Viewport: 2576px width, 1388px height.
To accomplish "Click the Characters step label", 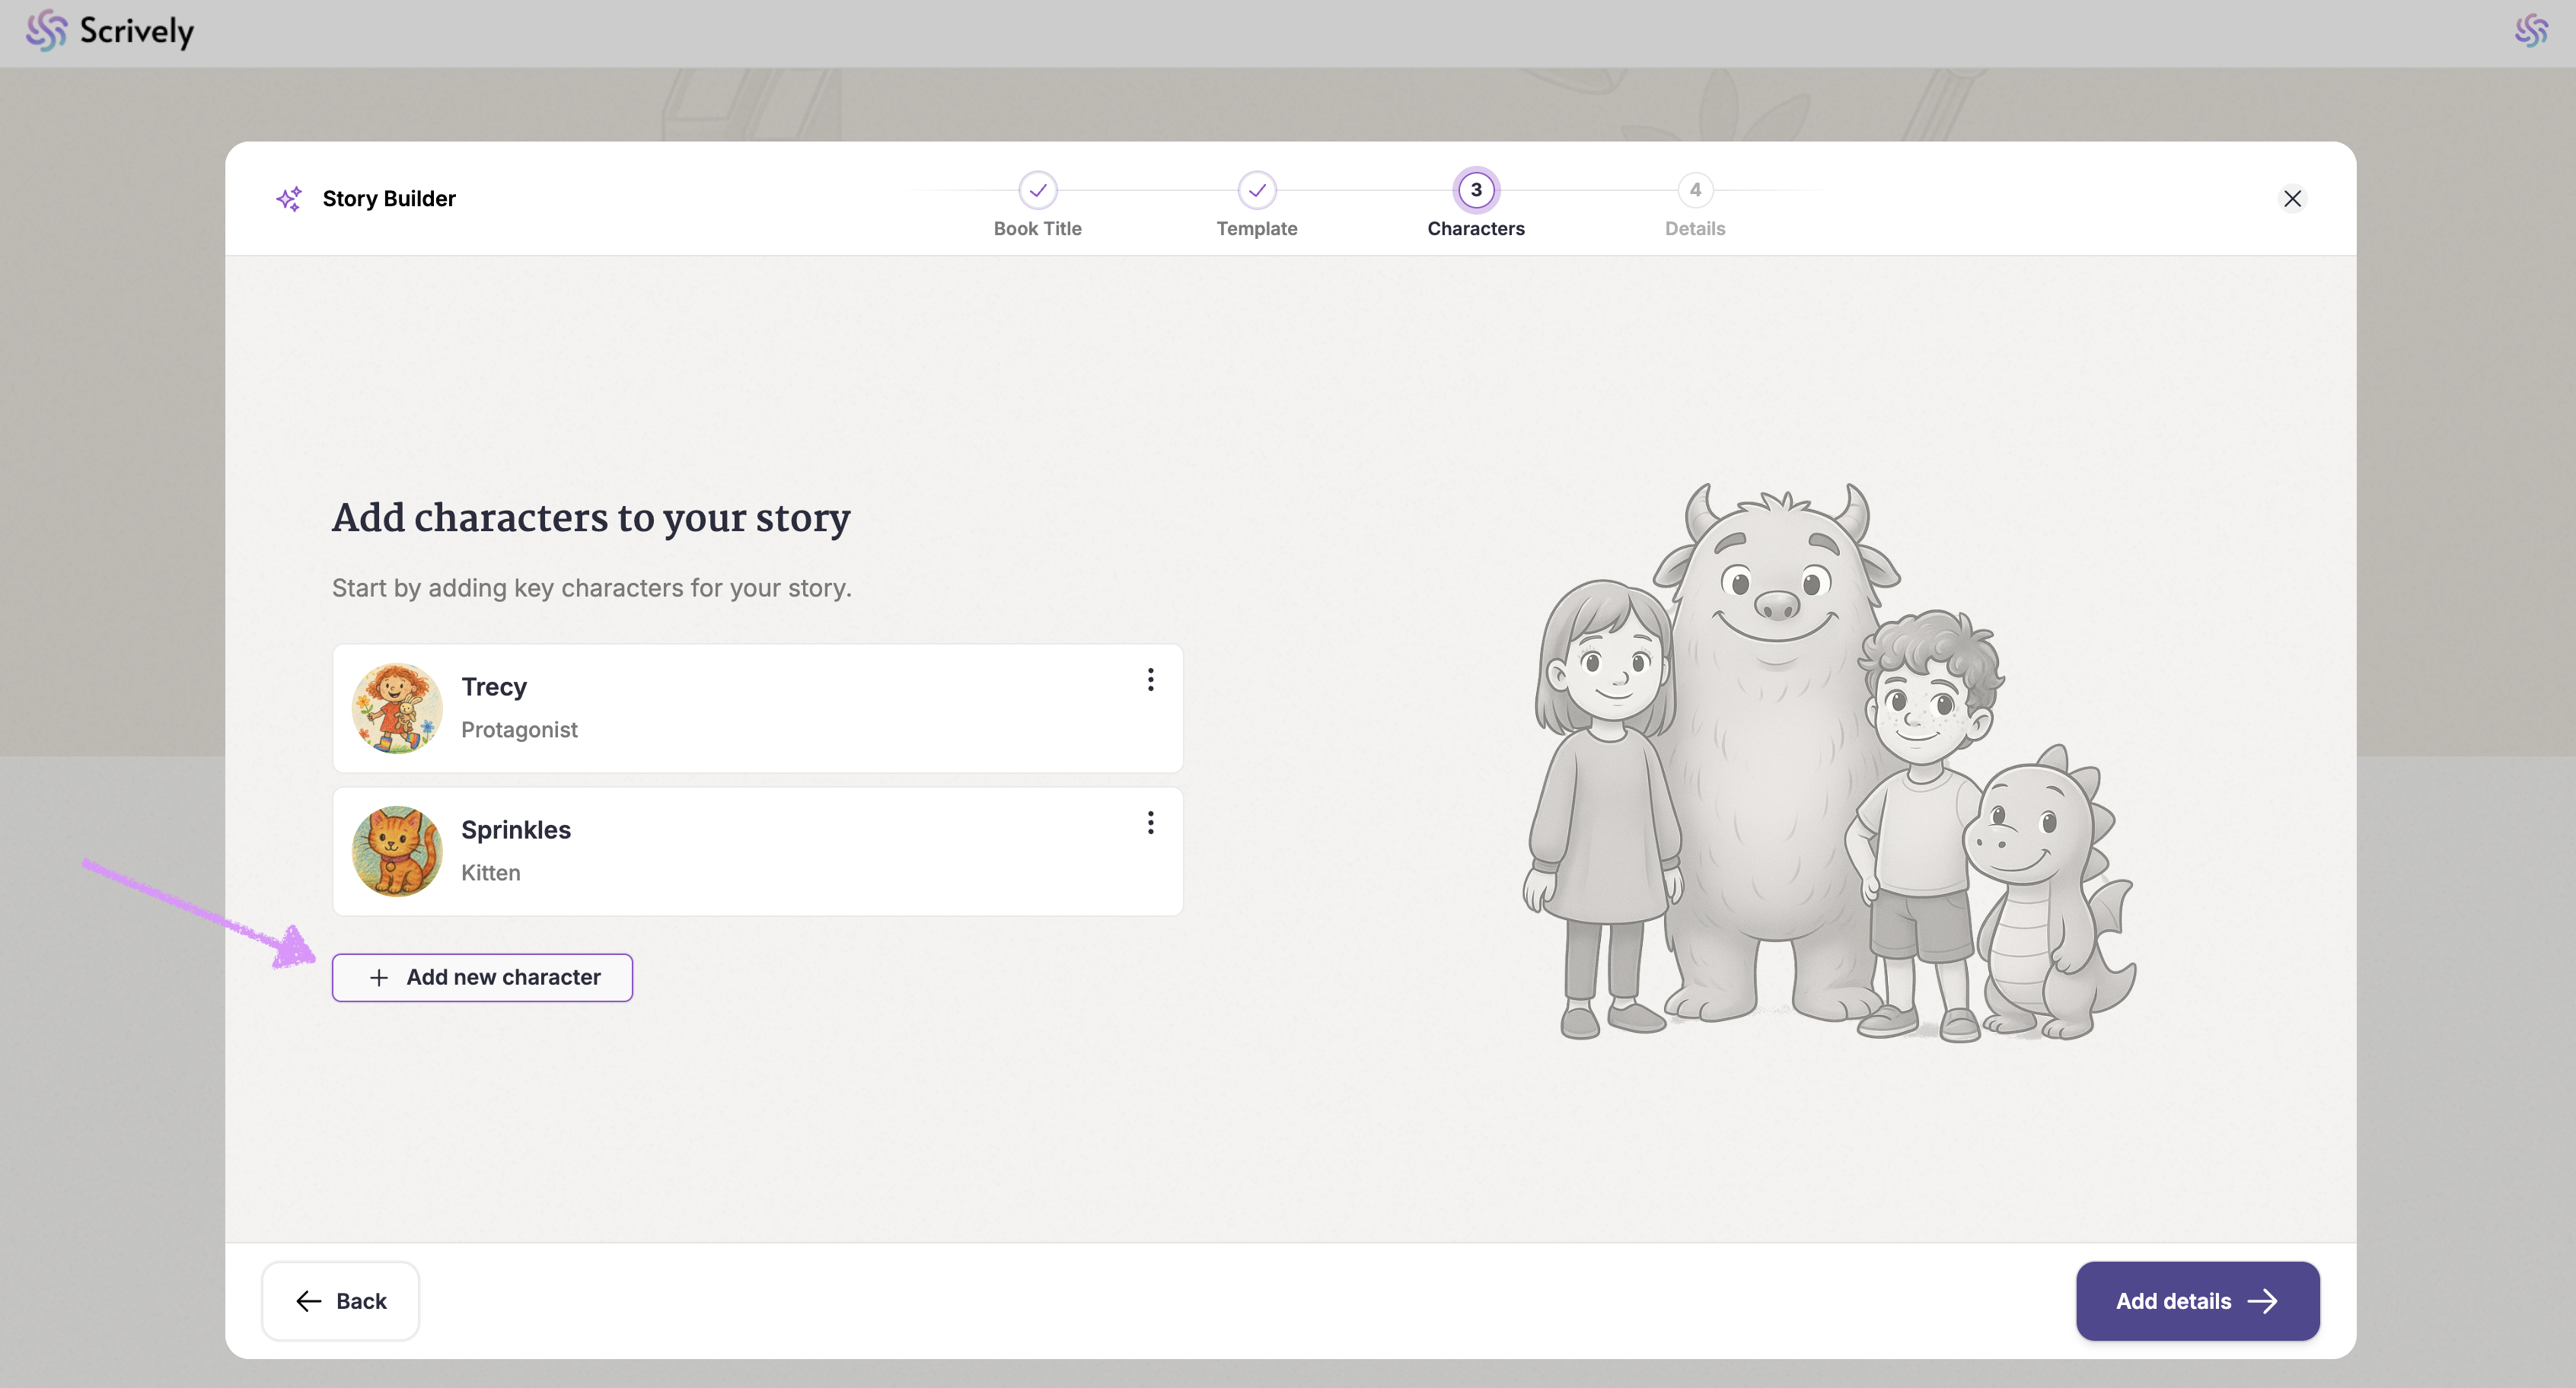I will point(1475,229).
